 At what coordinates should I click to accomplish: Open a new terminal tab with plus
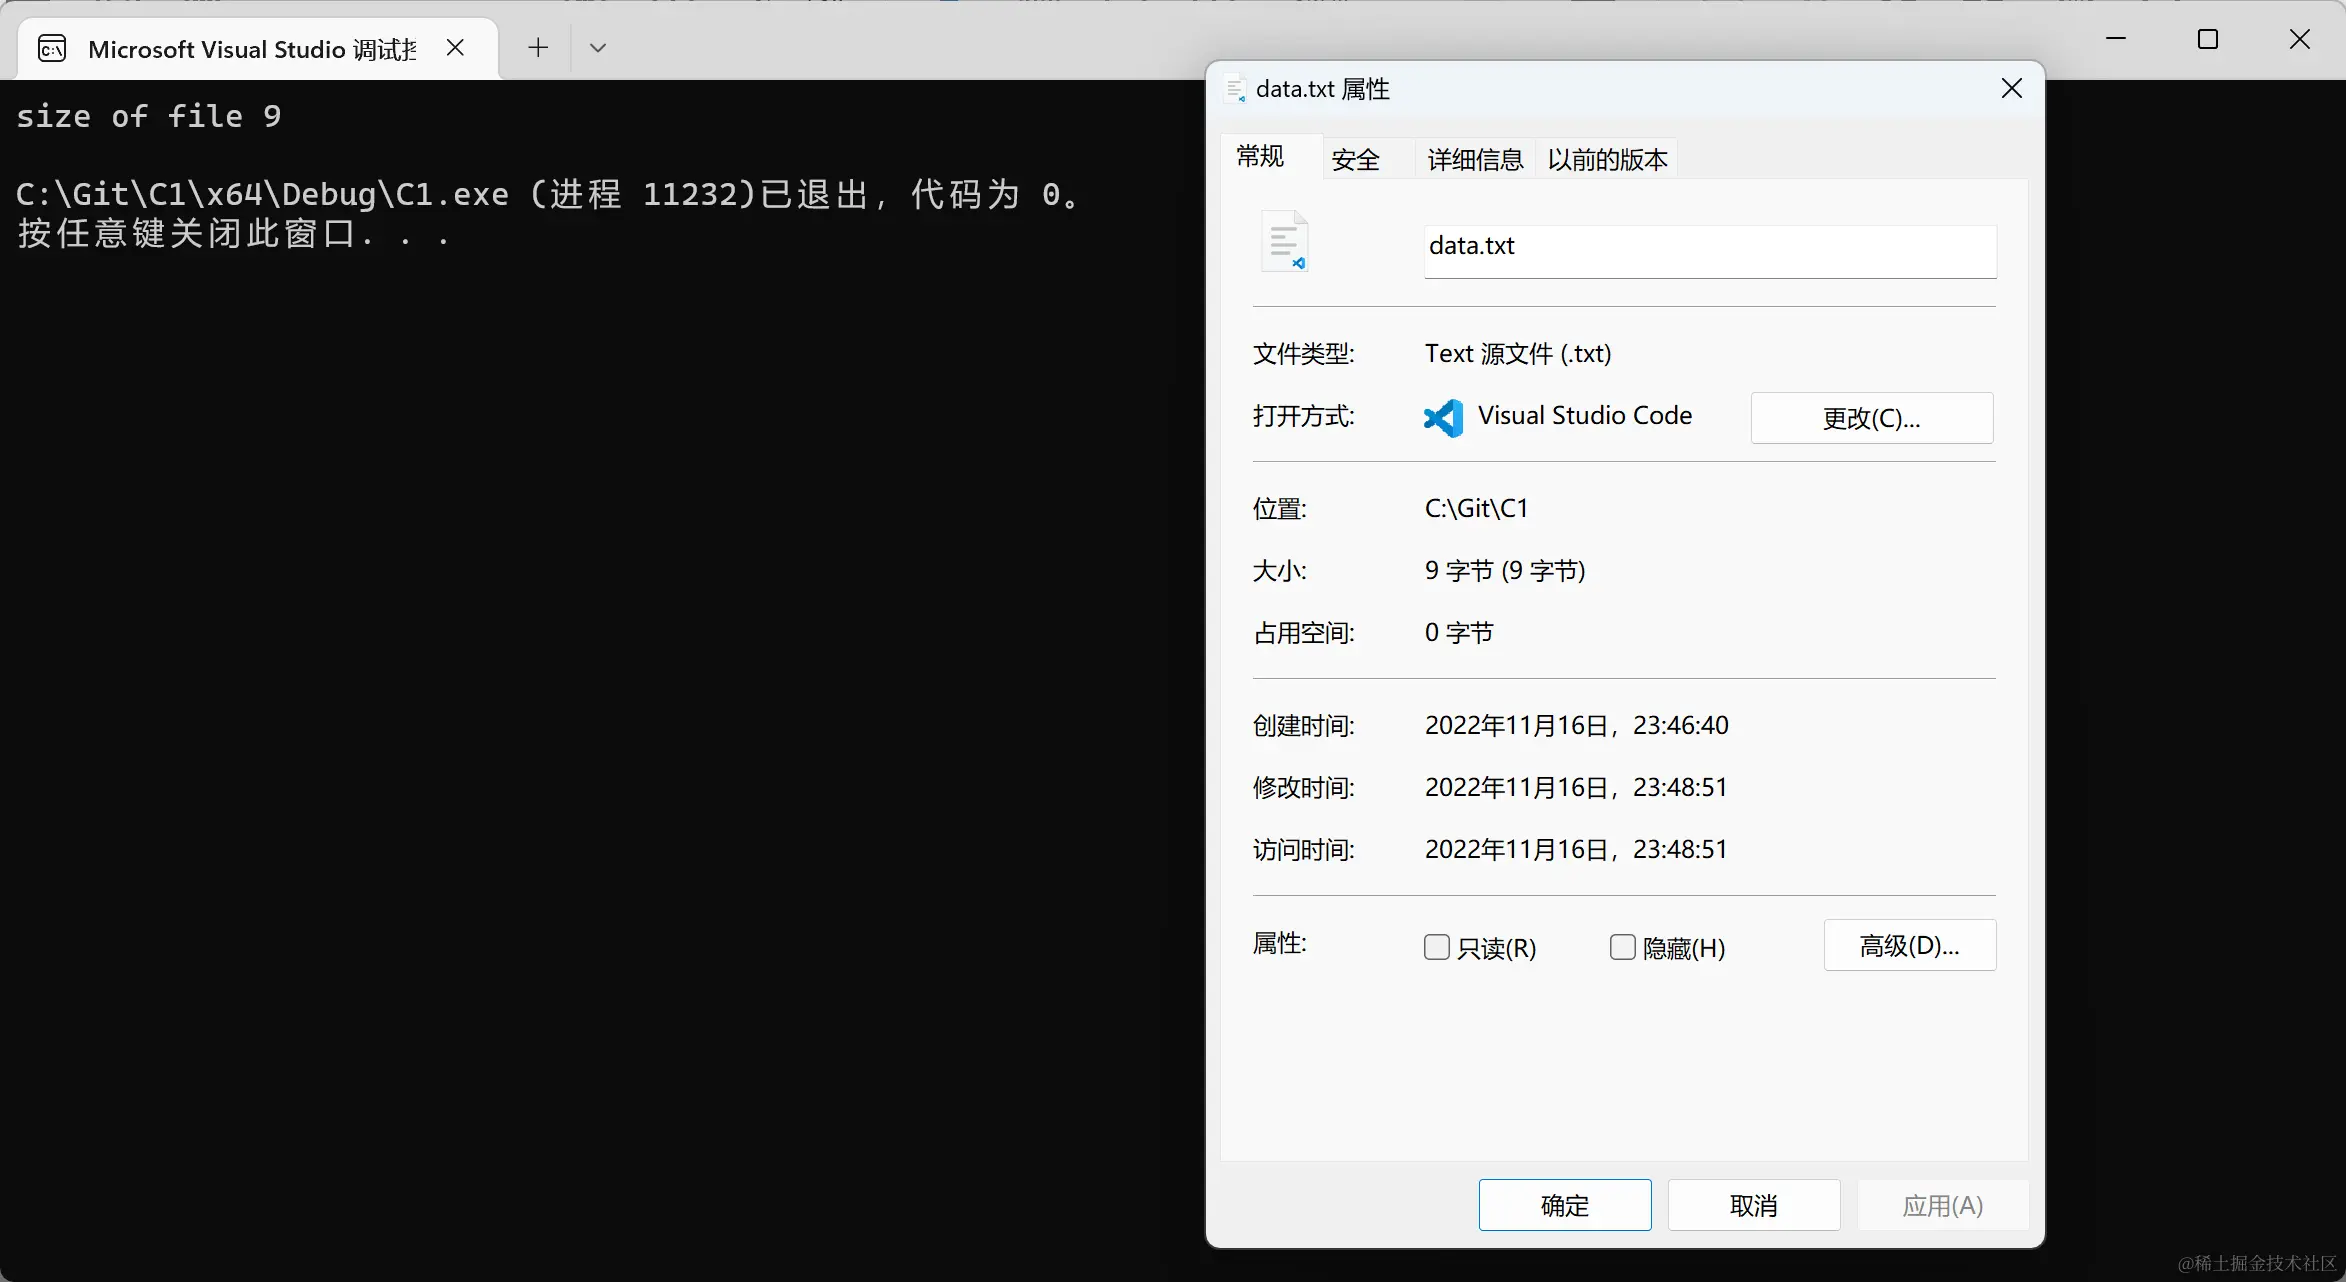[x=538, y=48]
